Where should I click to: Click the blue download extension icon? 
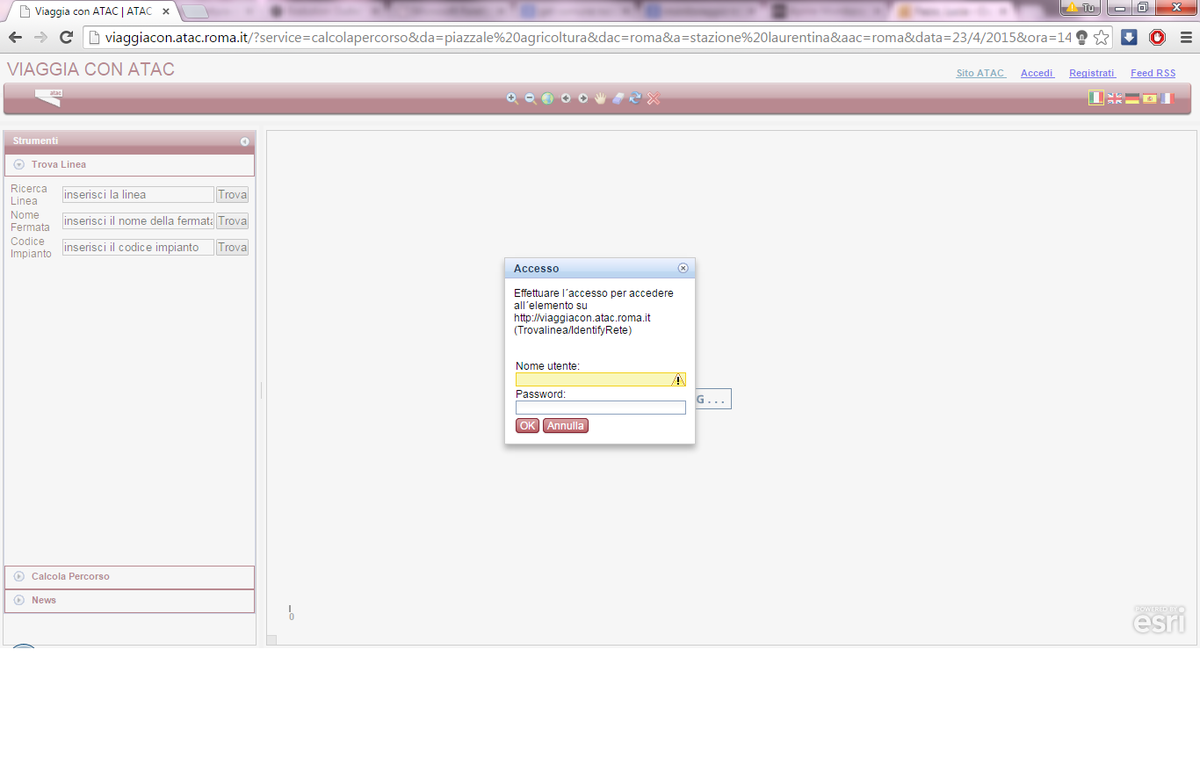tap(1129, 38)
